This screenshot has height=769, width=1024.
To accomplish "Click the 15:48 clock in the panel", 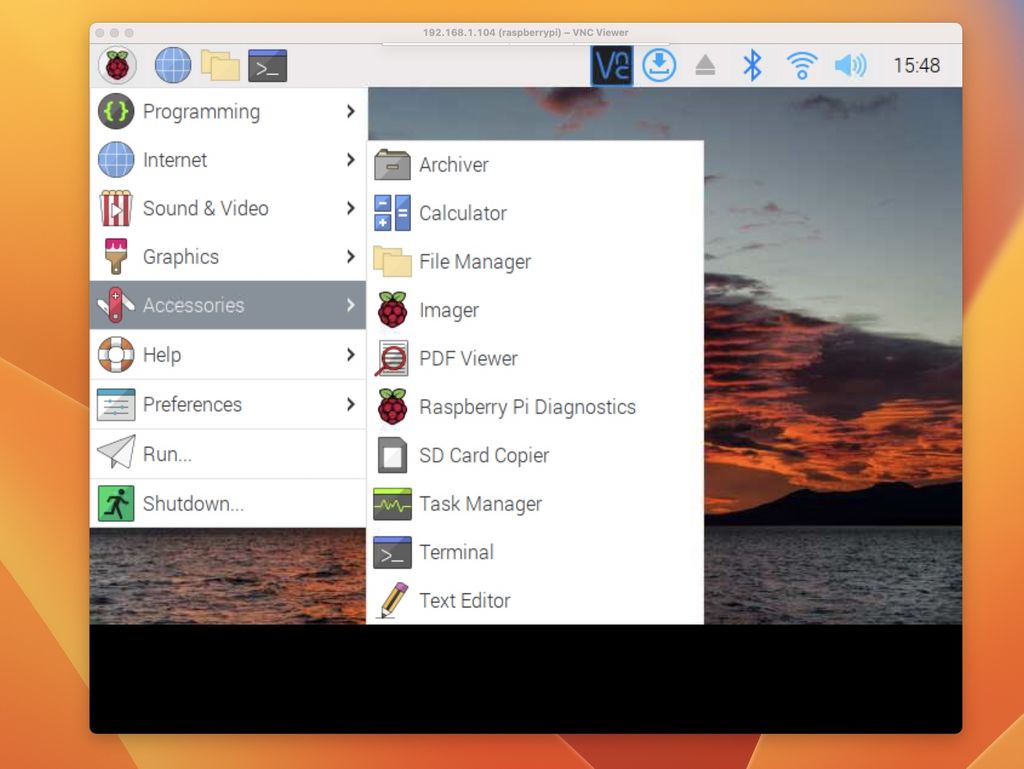I will click(917, 65).
